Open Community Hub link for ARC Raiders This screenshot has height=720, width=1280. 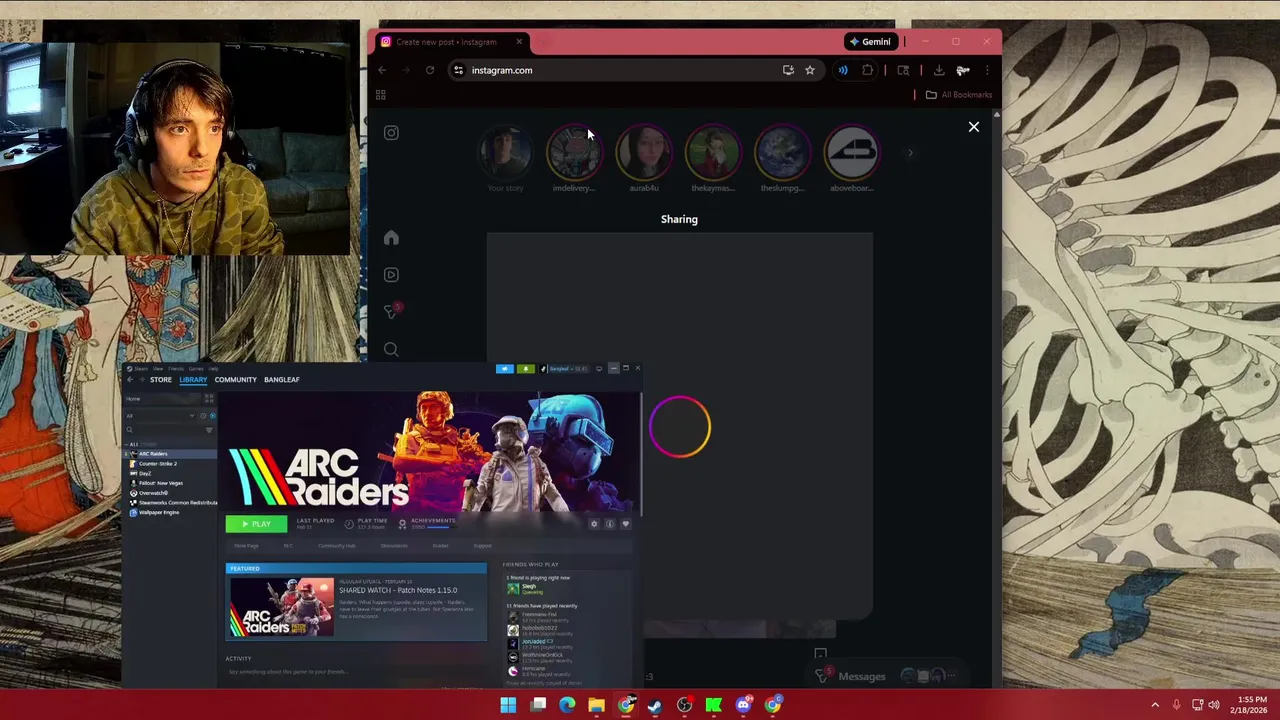coord(337,546)
